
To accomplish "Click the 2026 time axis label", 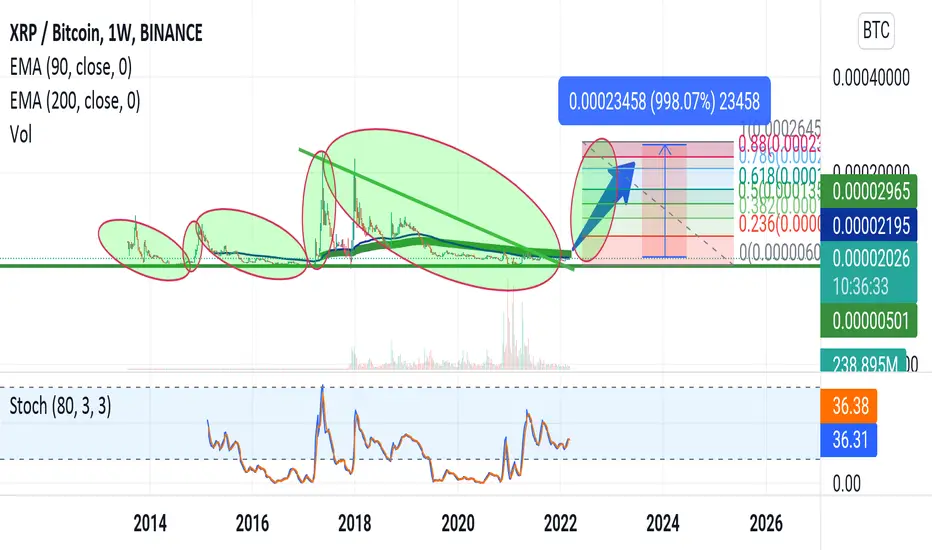I will [x=766, y=523].
